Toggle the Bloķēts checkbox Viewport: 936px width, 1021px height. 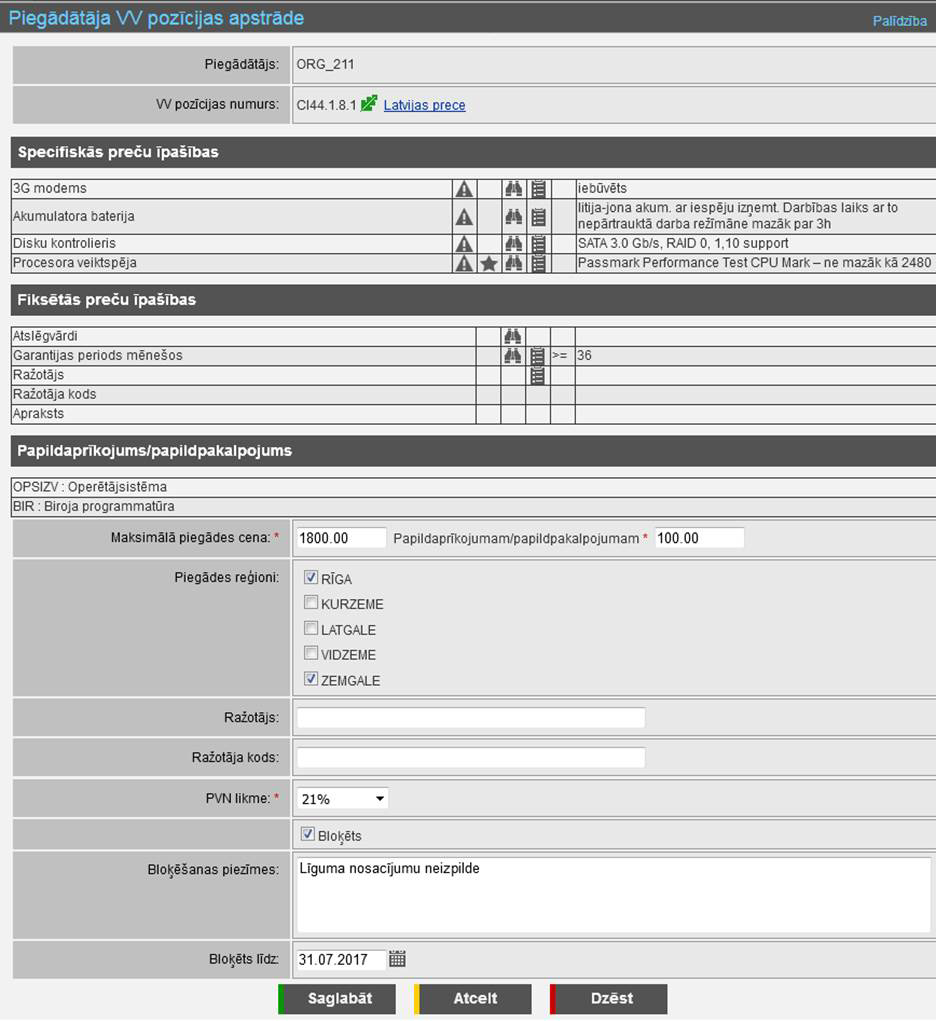click(308, 834)
